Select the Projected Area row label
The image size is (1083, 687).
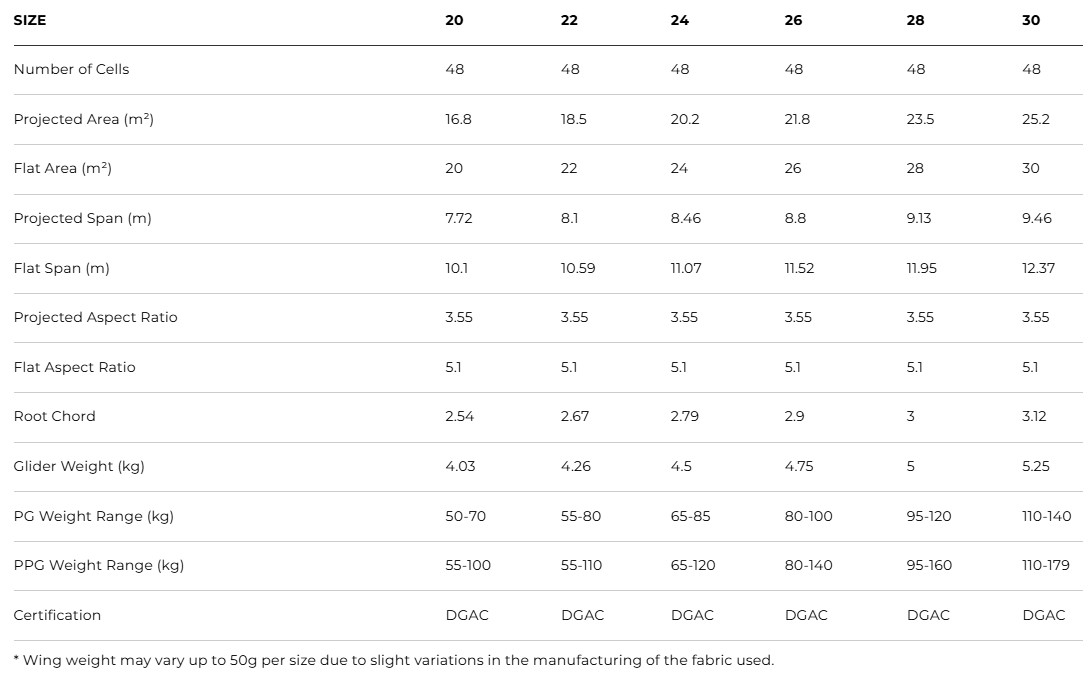[x=83, y=119]
